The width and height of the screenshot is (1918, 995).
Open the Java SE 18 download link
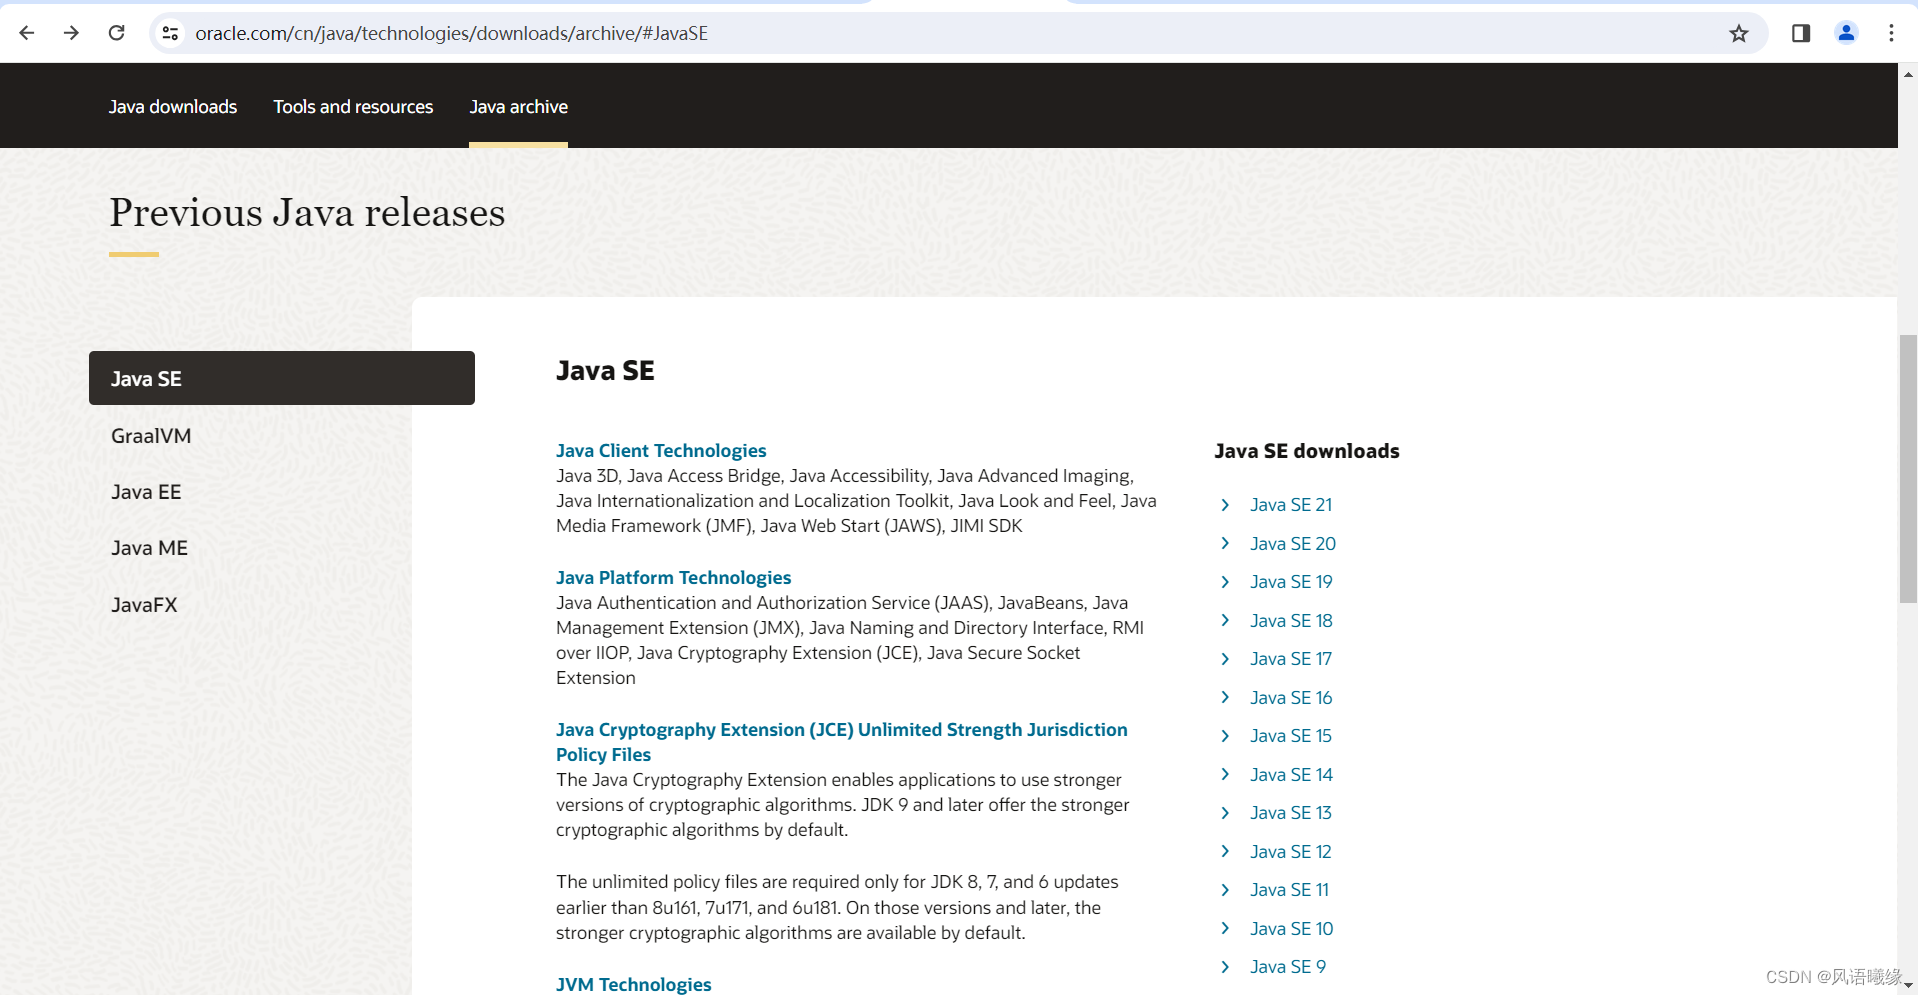point(1291,621)
